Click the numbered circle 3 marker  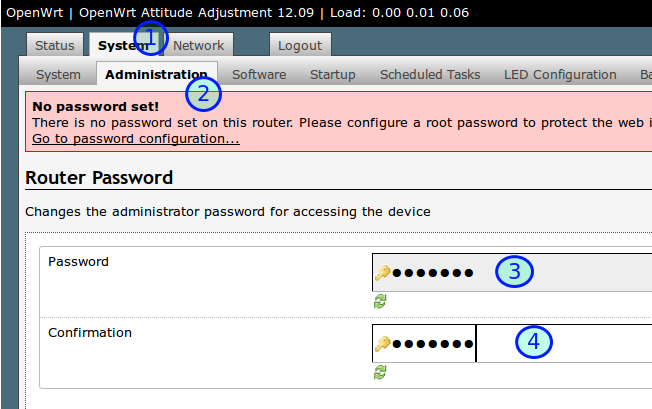tap(514, 271)
